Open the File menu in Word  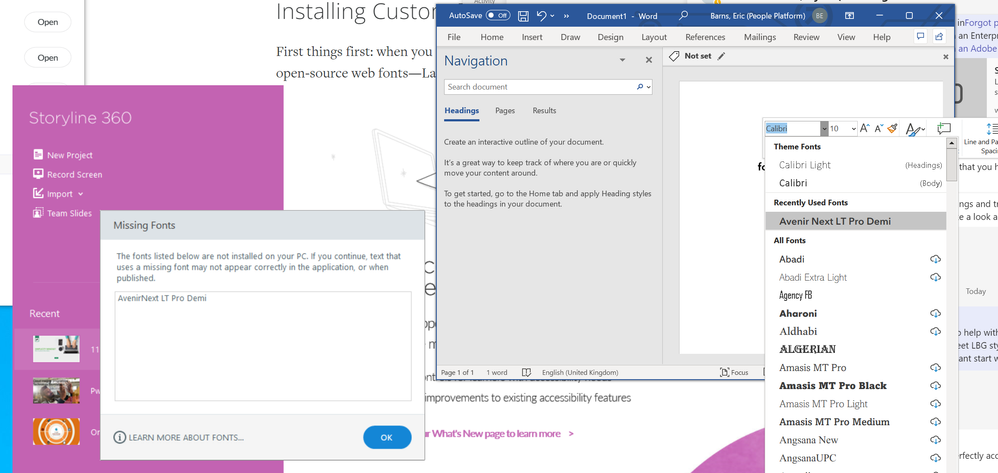tap(454, 37)
